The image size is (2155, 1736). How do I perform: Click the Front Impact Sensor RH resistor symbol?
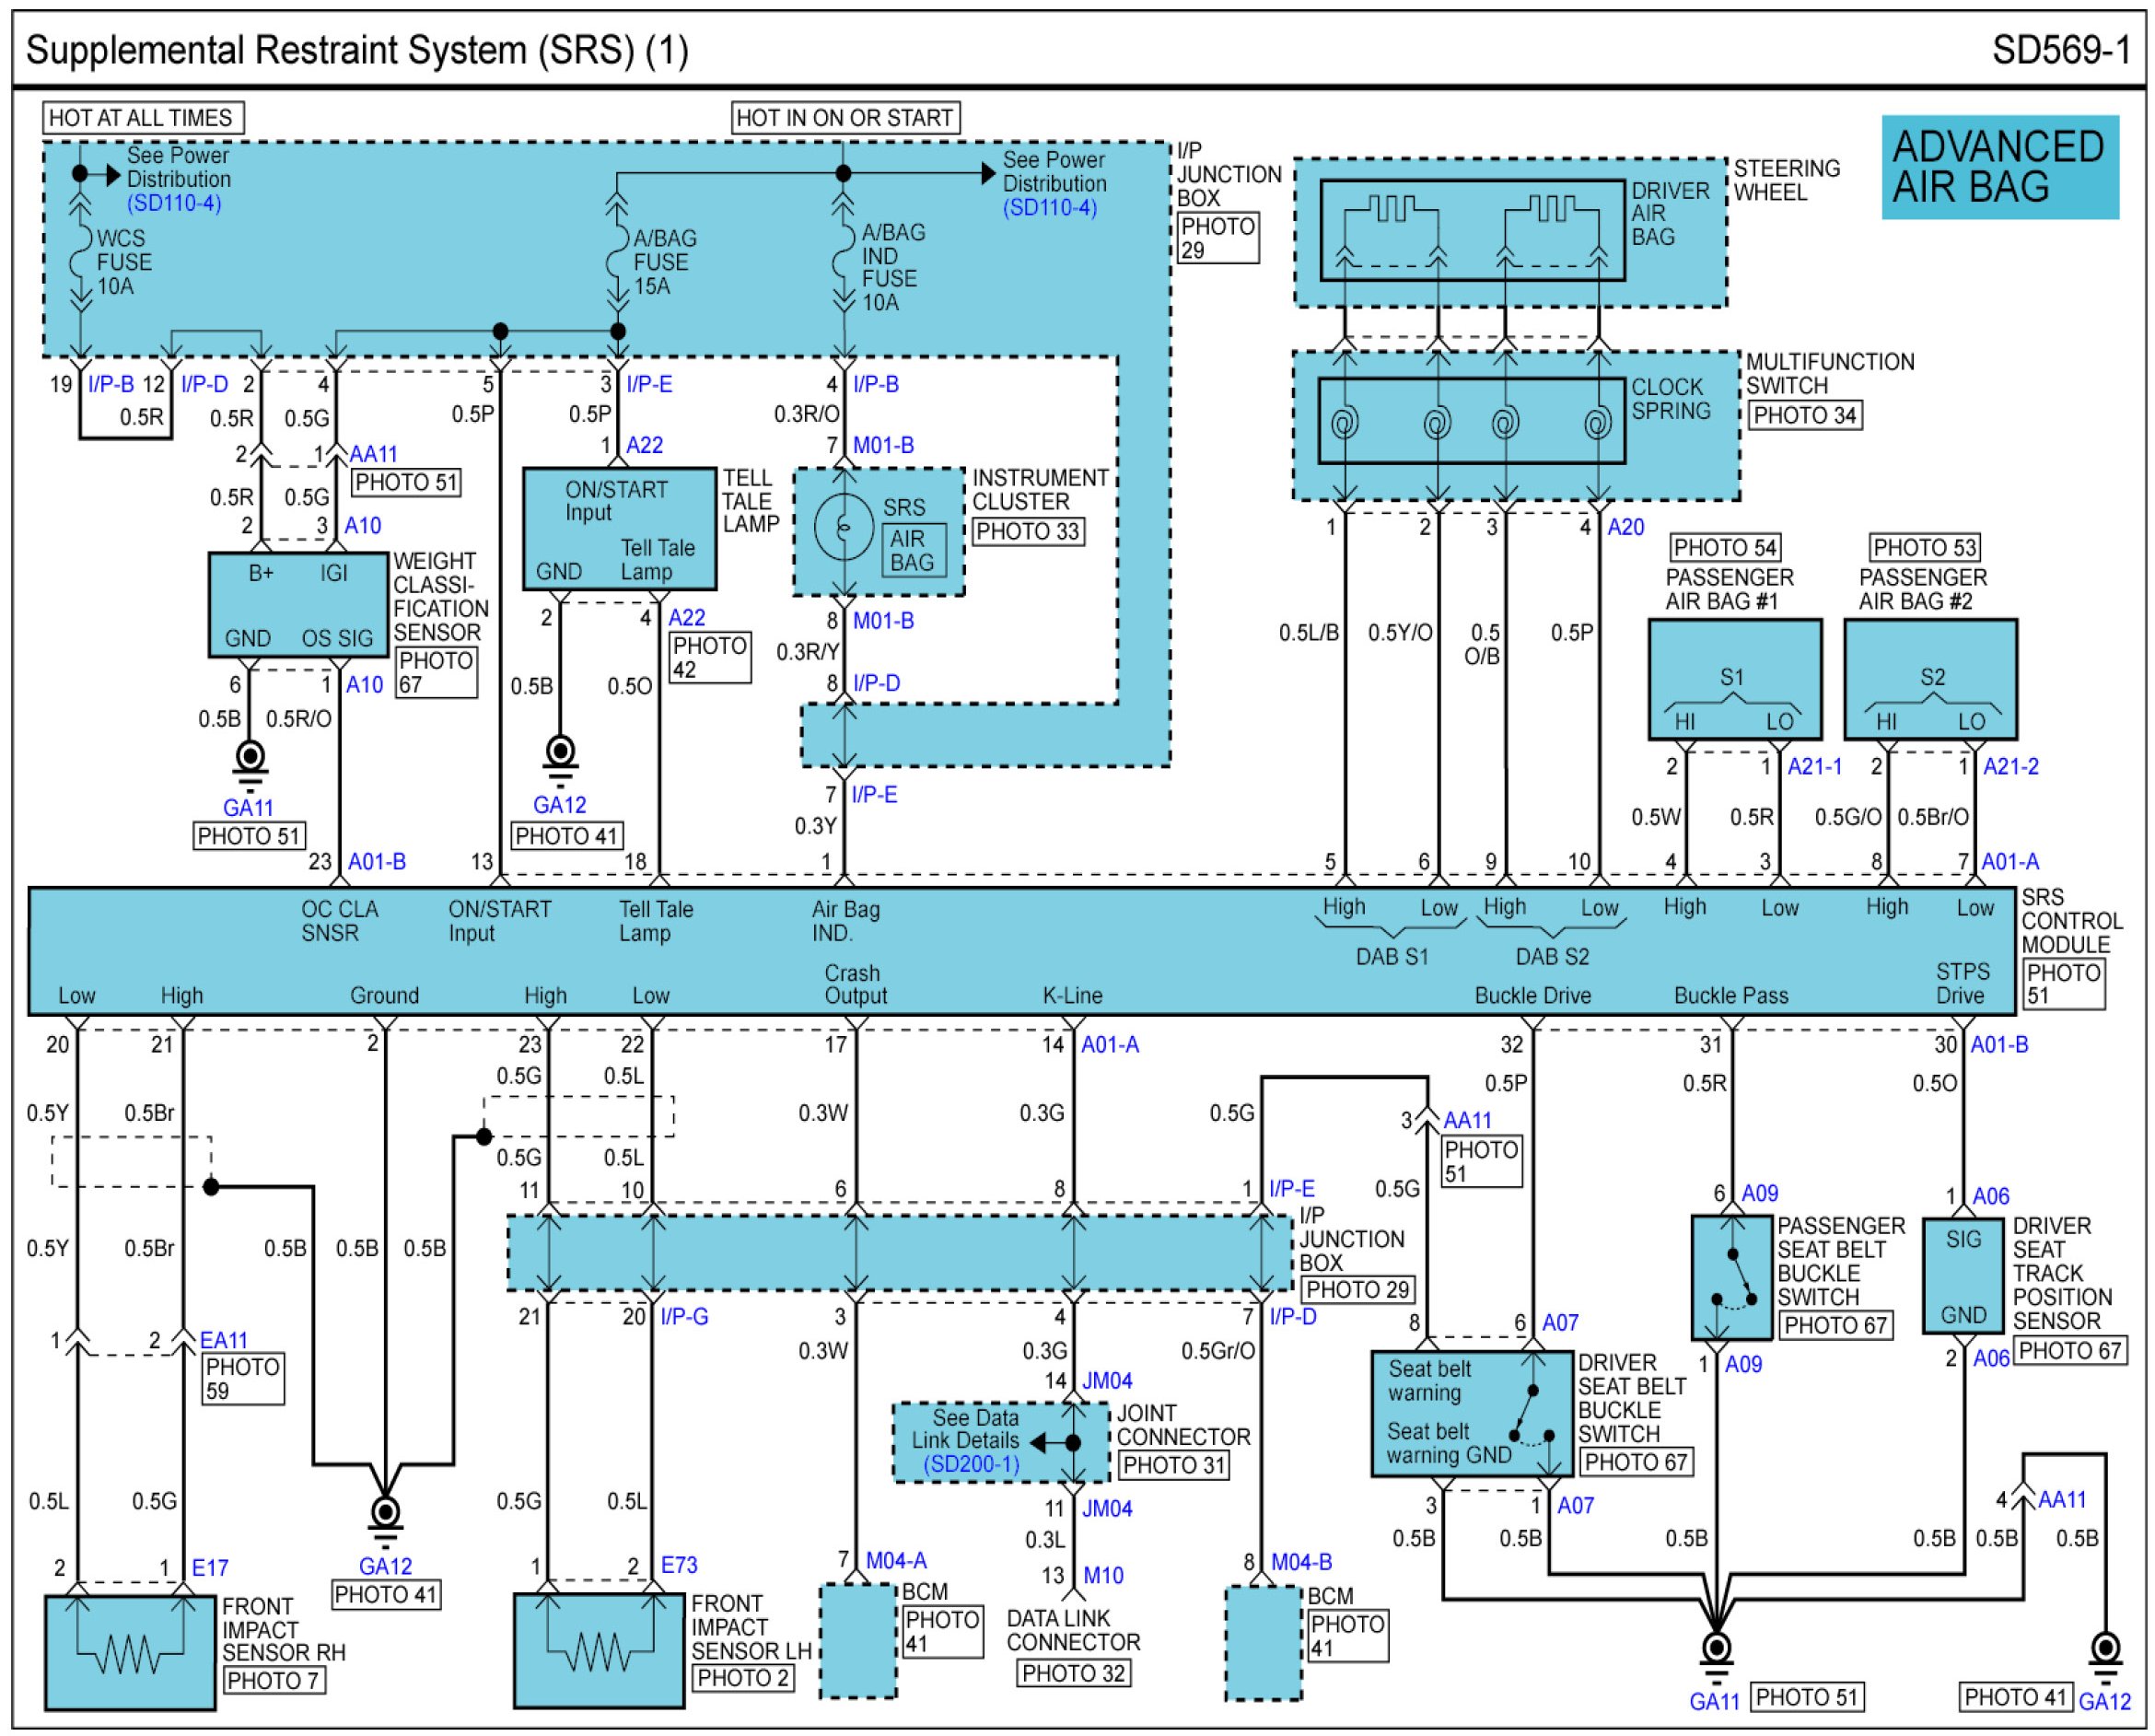point(130,1654)
